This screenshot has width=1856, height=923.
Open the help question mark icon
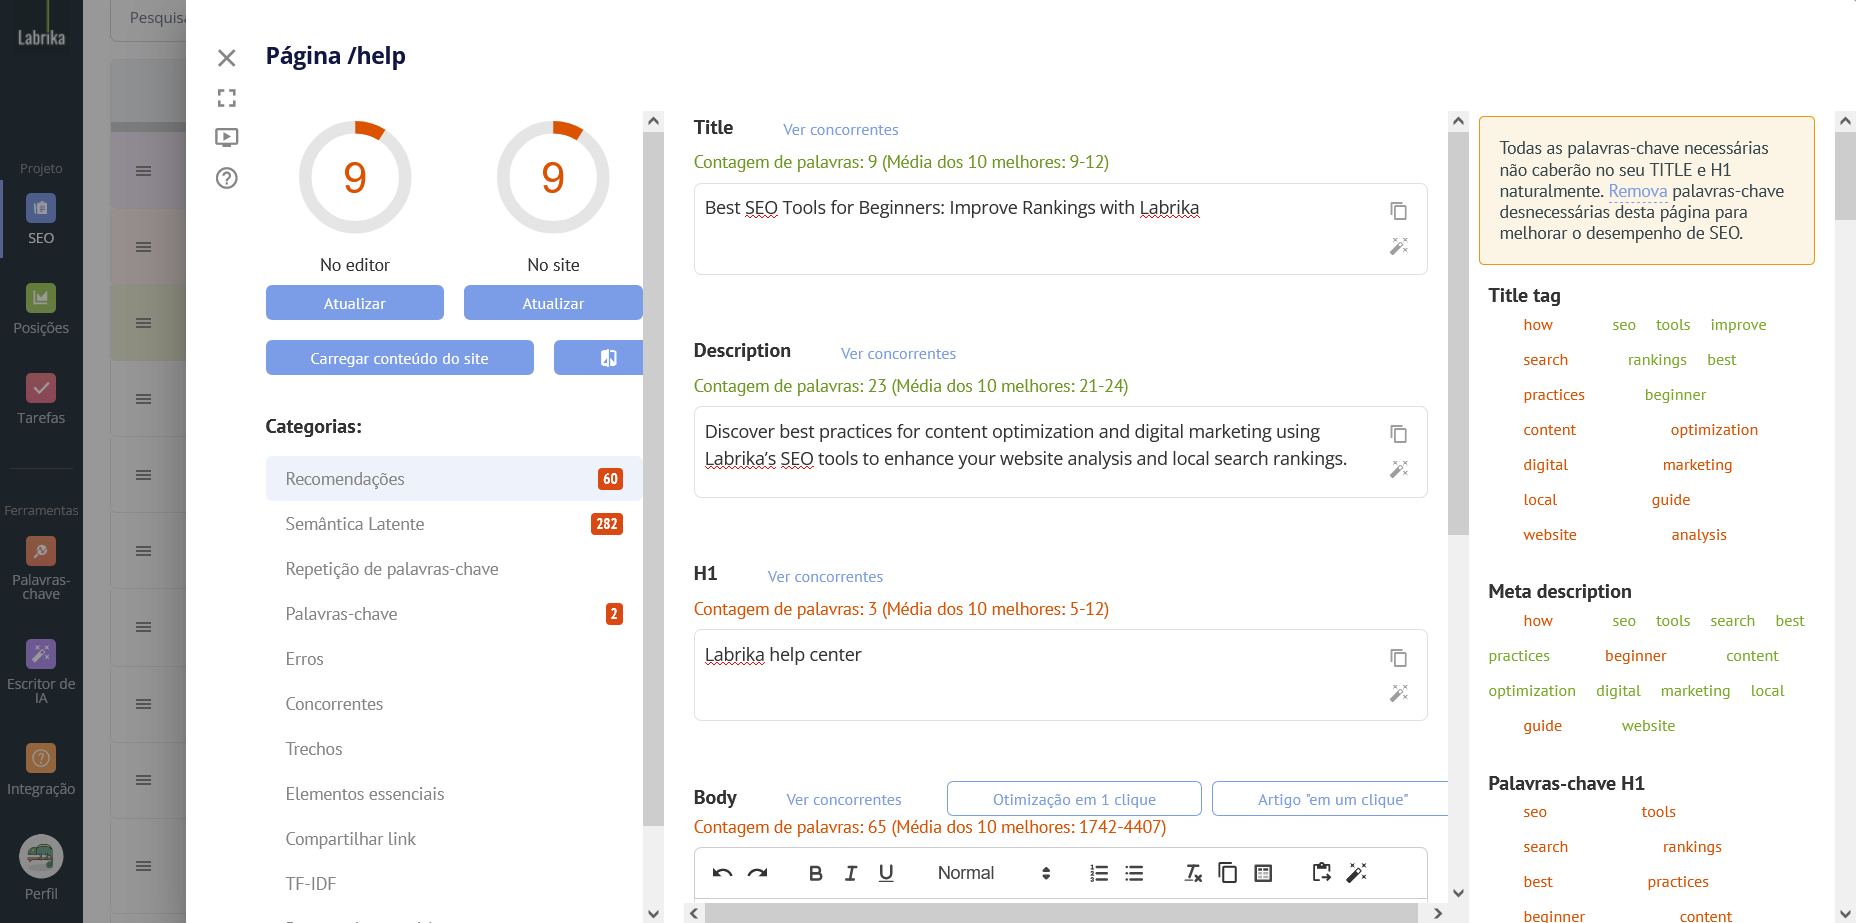point(227,178)
